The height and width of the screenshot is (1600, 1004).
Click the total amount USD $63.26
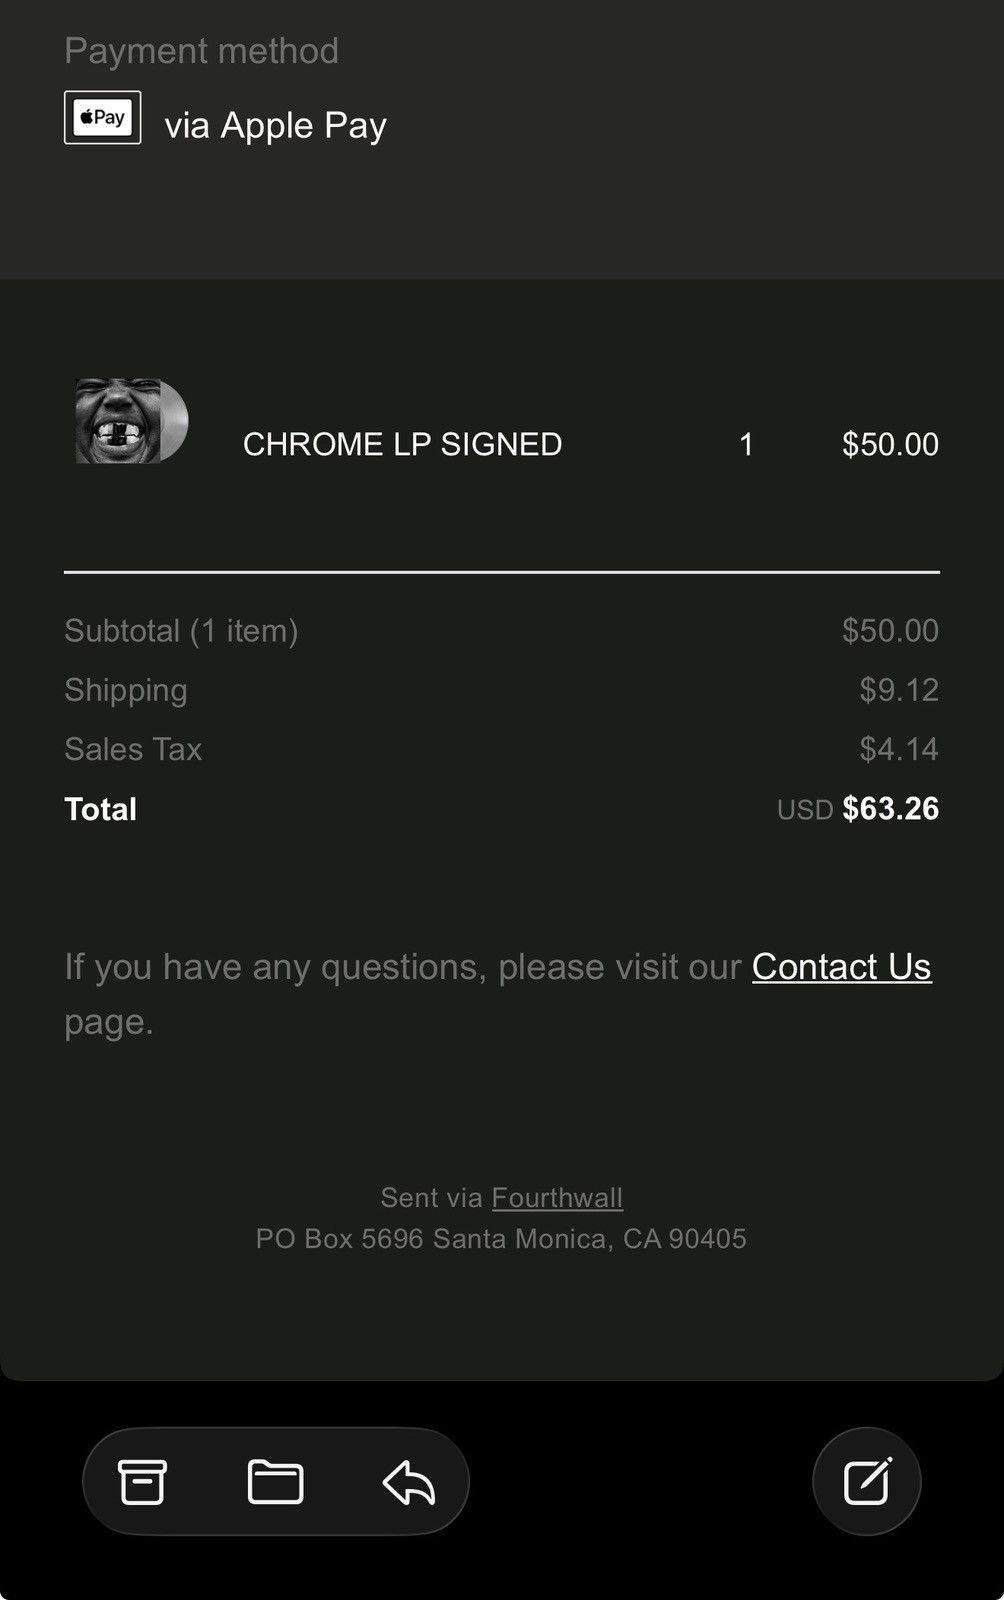point(858,808)
